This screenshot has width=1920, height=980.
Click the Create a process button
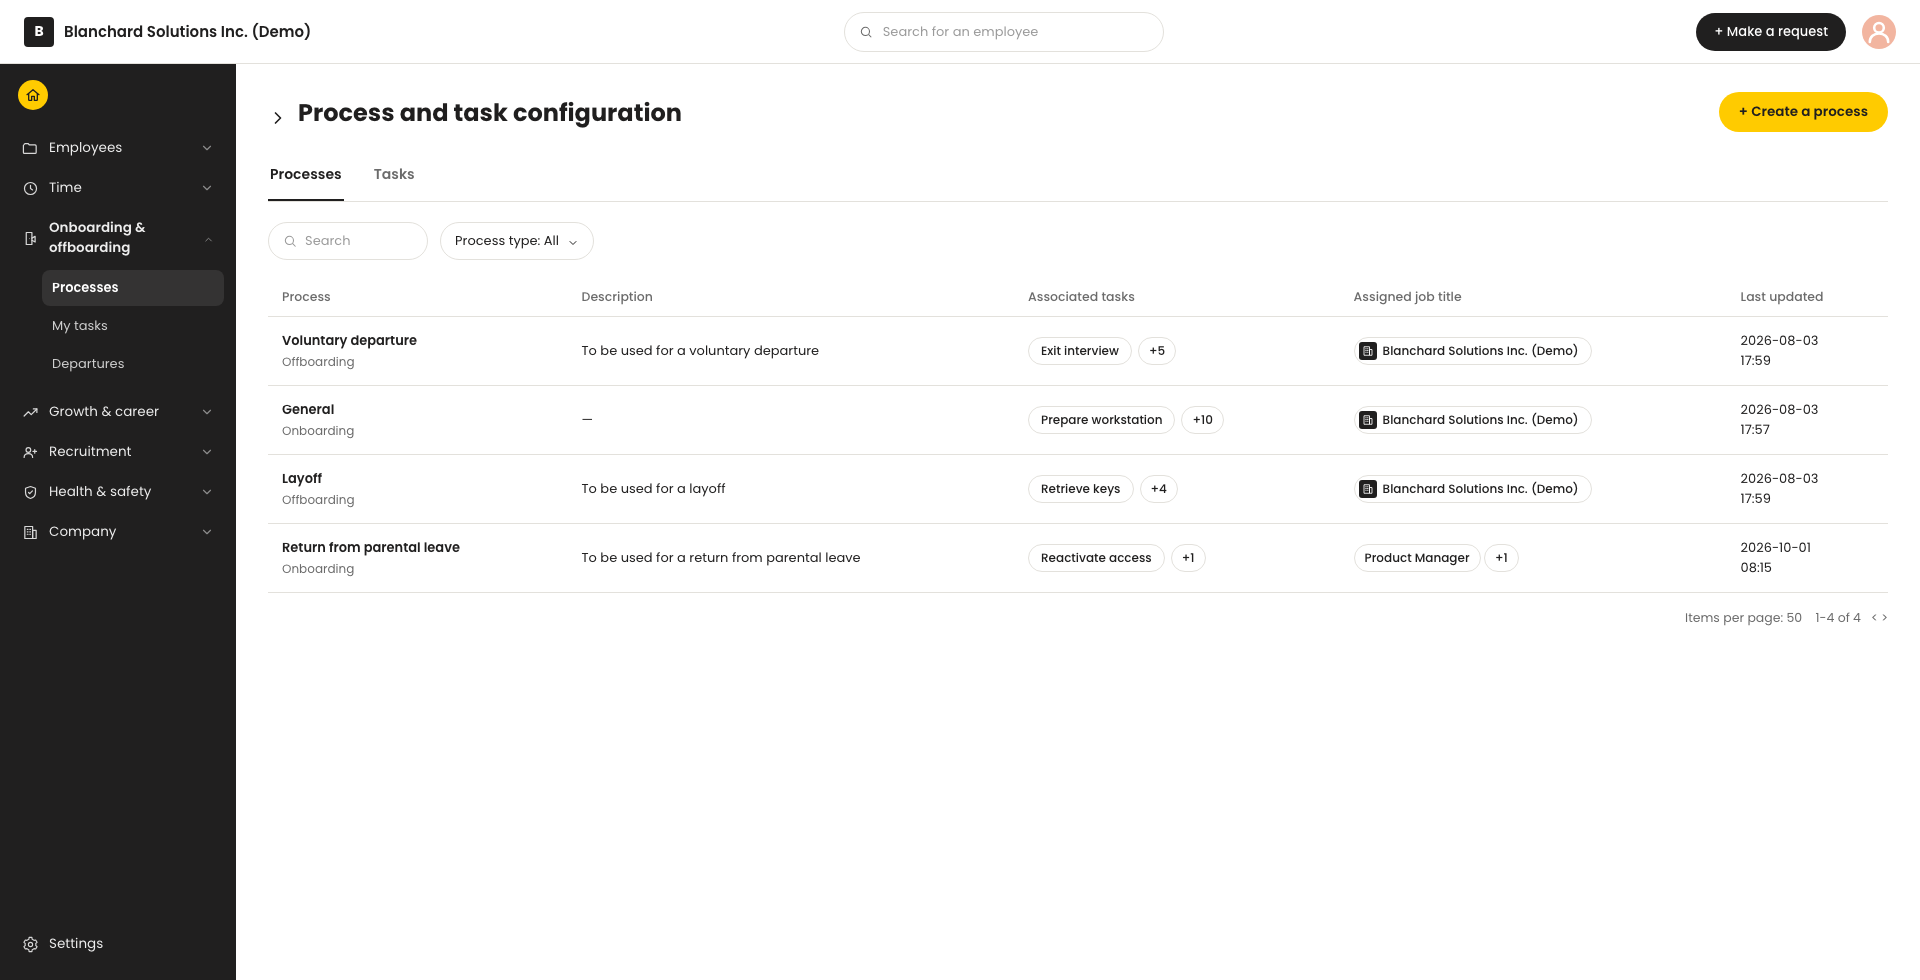[x=1803, y=112]
